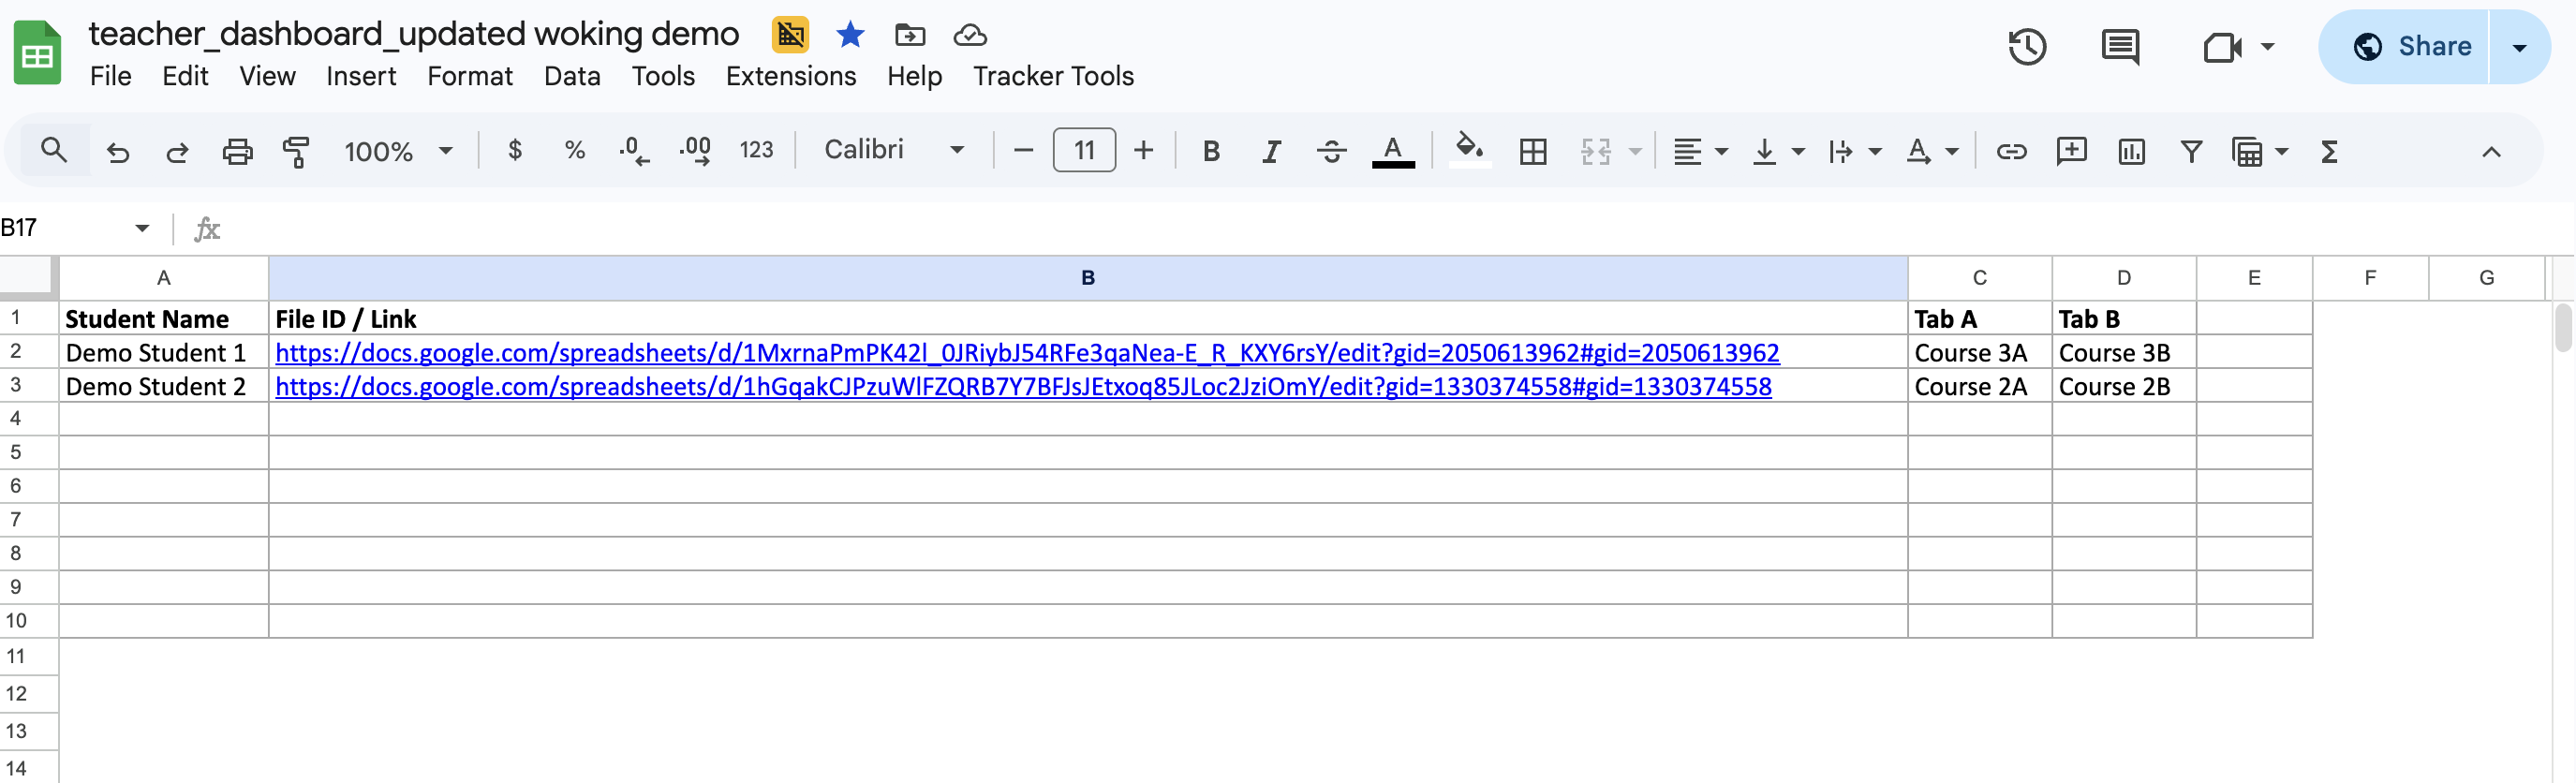Create a filter
Image resolution: width=2576 pixels, height=783 pixels.
point(2191,152)
